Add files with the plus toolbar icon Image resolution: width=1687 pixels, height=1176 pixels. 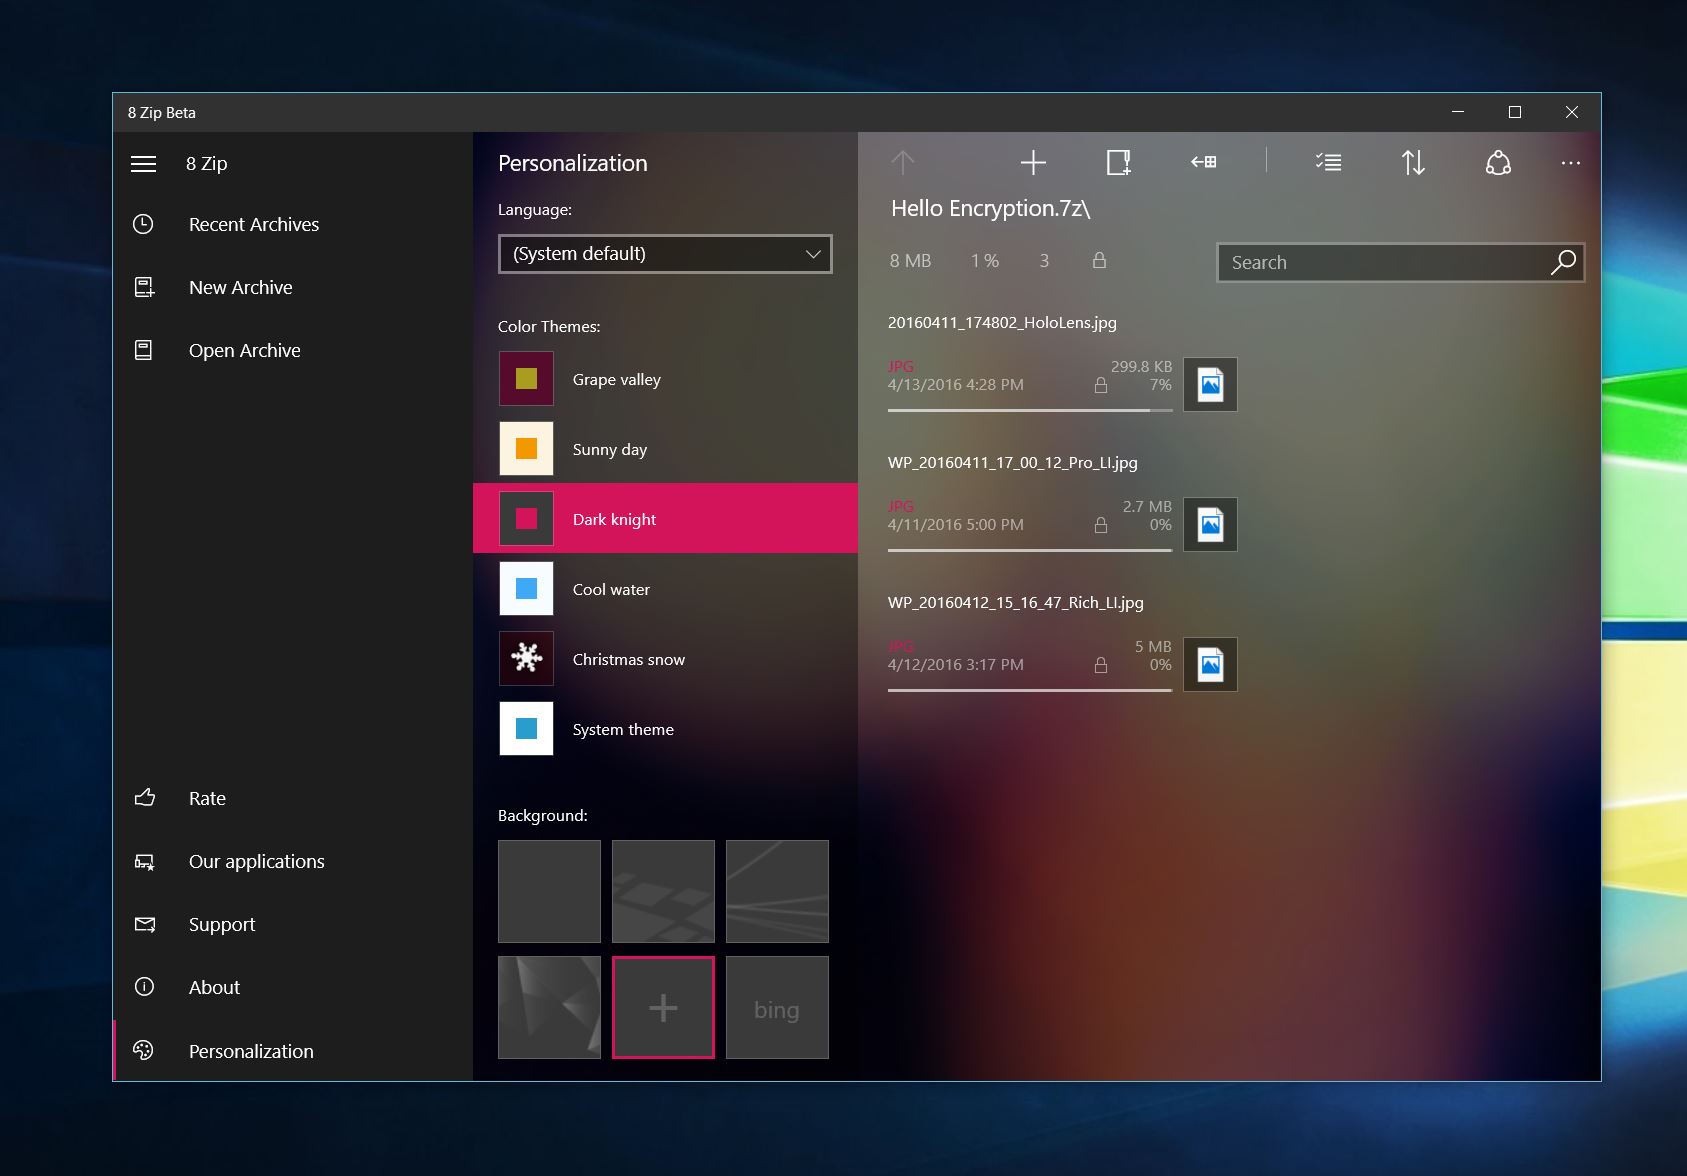coord(1033,162)
